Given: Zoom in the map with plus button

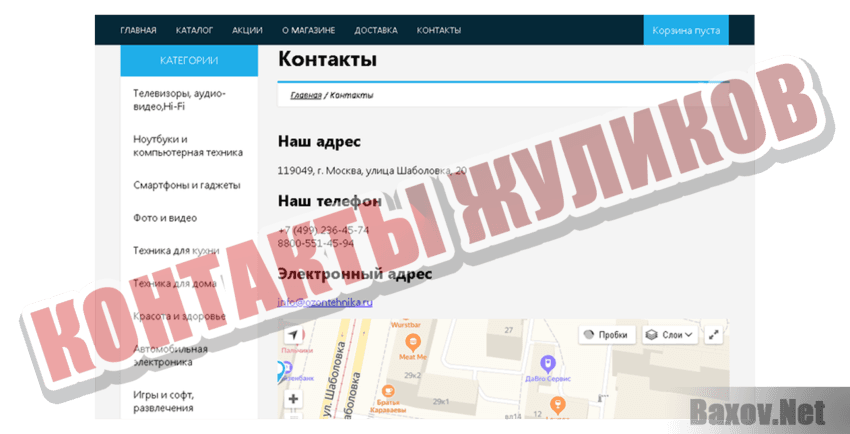Looking at the screenshot, I should pyautogui.click(x=293, y=400).
